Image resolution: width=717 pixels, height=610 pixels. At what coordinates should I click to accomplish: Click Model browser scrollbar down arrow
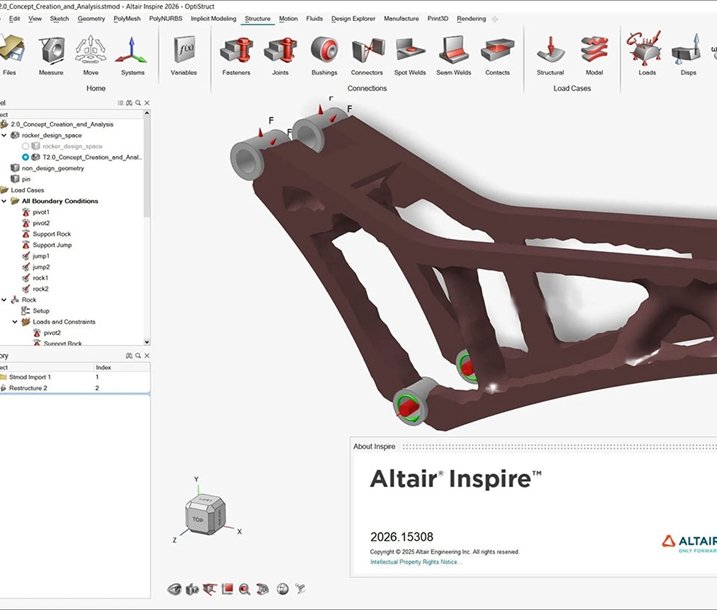point(147,342)
